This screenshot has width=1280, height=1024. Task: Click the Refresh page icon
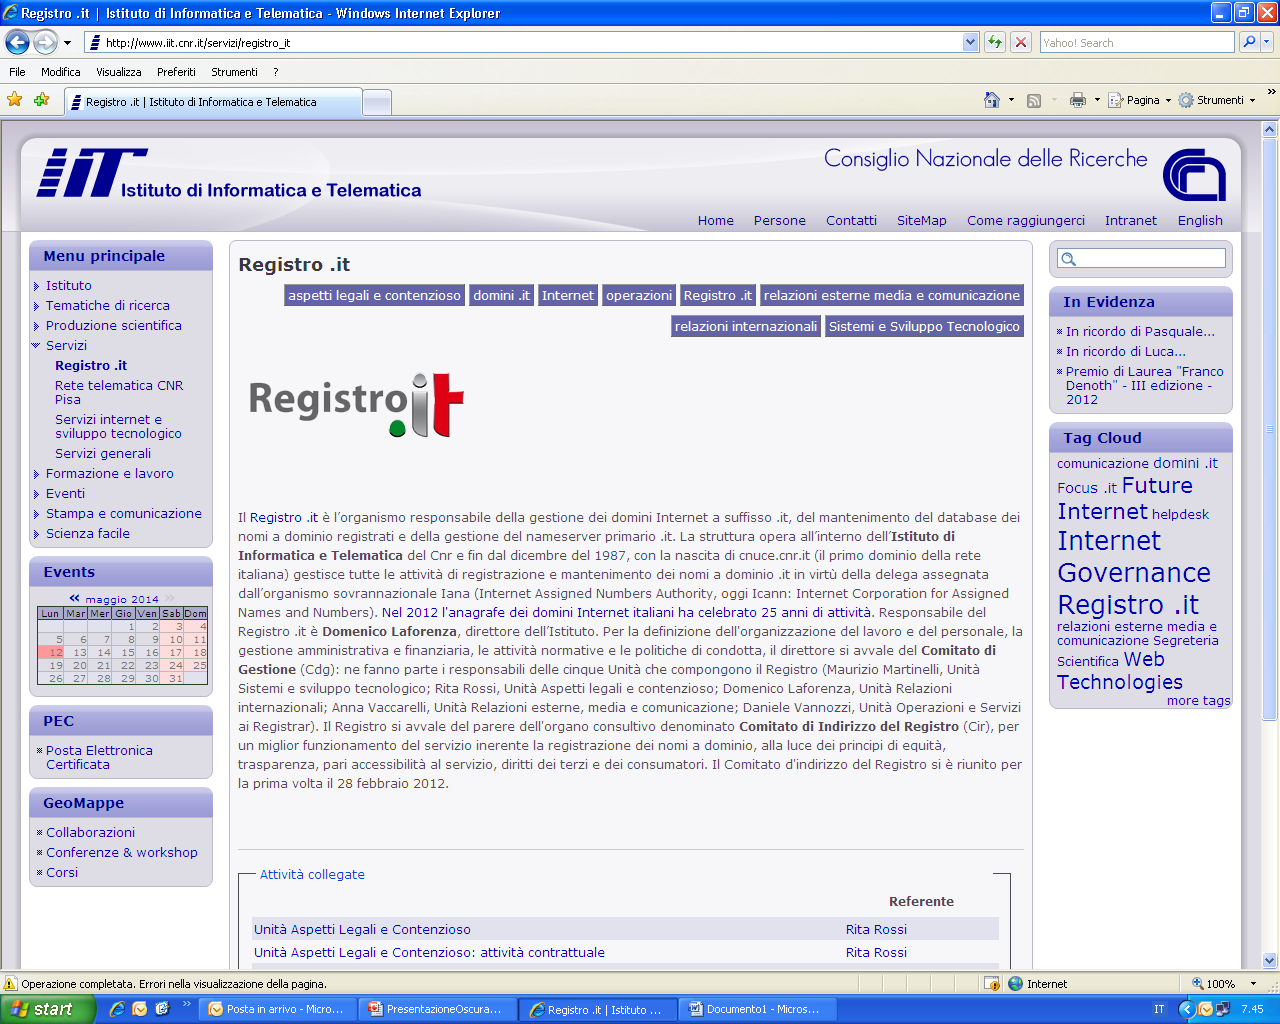pos(995,42)
